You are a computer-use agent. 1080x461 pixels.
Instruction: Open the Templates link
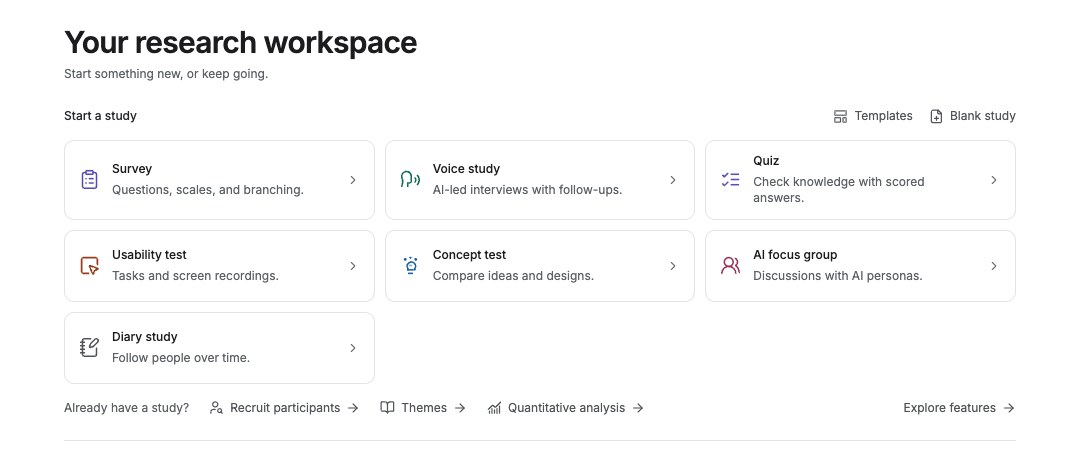pos(873,116)
